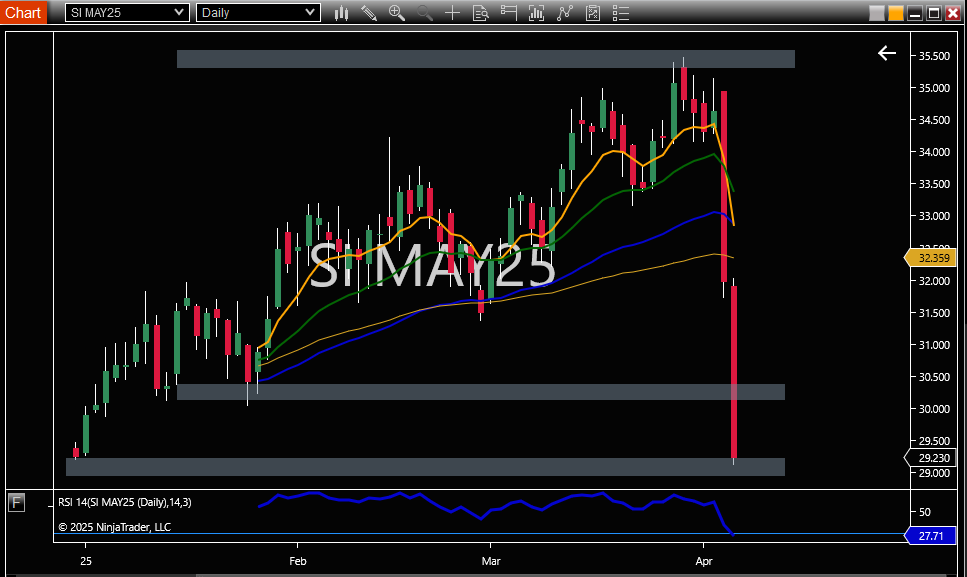
Task: Select the middle grey zone near 30.250
Action: 480,392
